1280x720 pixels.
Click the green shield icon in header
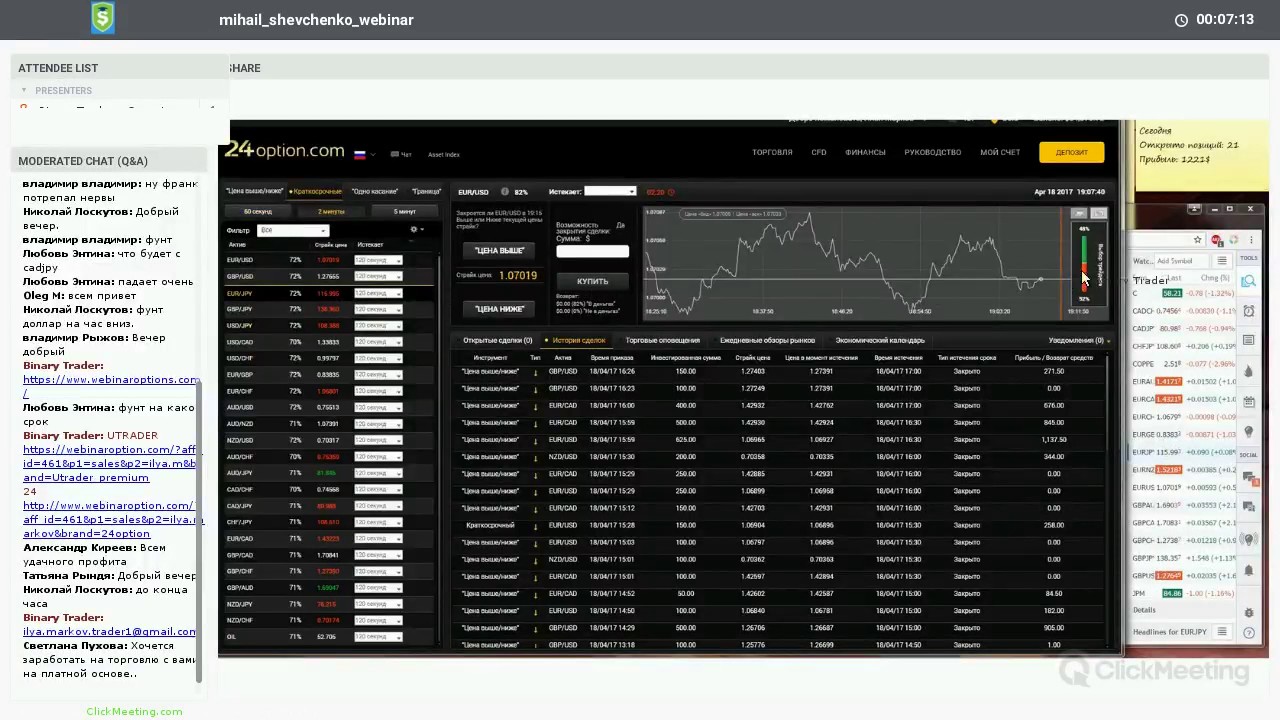click(103, 18)
